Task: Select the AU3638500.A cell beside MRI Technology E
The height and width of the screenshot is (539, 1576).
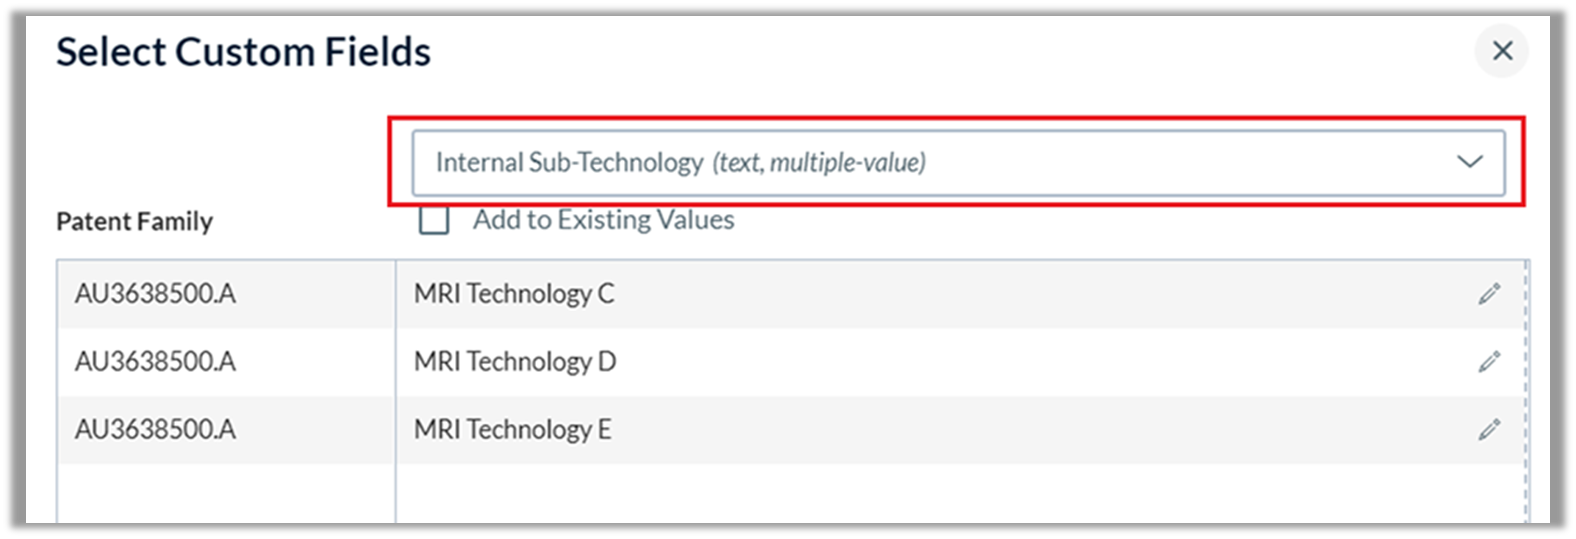Action: point(155,429)
